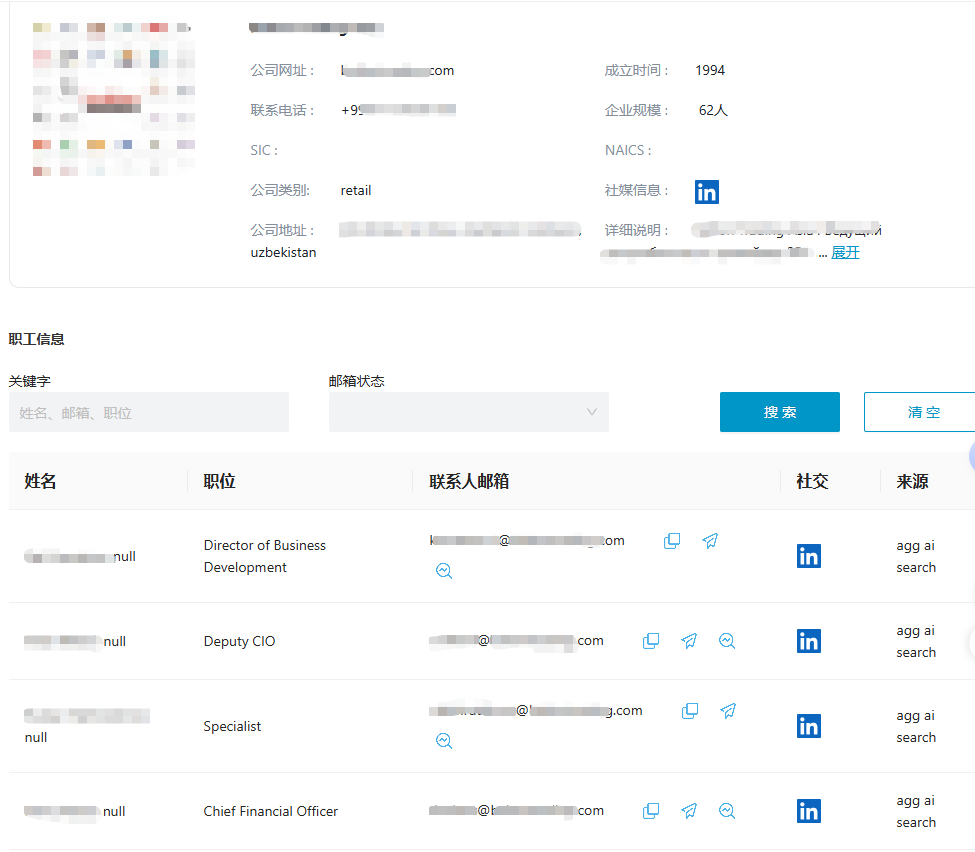Verify the Specialist's email address
Image resolution: width=975 pixels, height=852 pixels.
tap(444, 741)
